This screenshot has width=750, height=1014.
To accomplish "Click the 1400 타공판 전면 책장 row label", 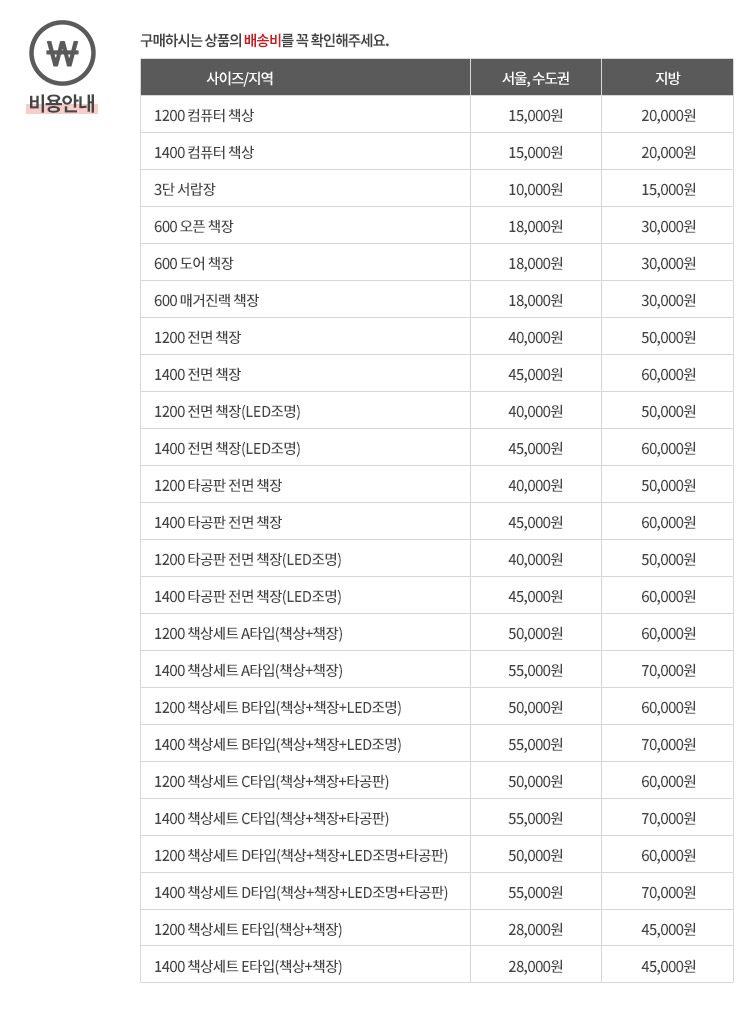I will [218, 522].
